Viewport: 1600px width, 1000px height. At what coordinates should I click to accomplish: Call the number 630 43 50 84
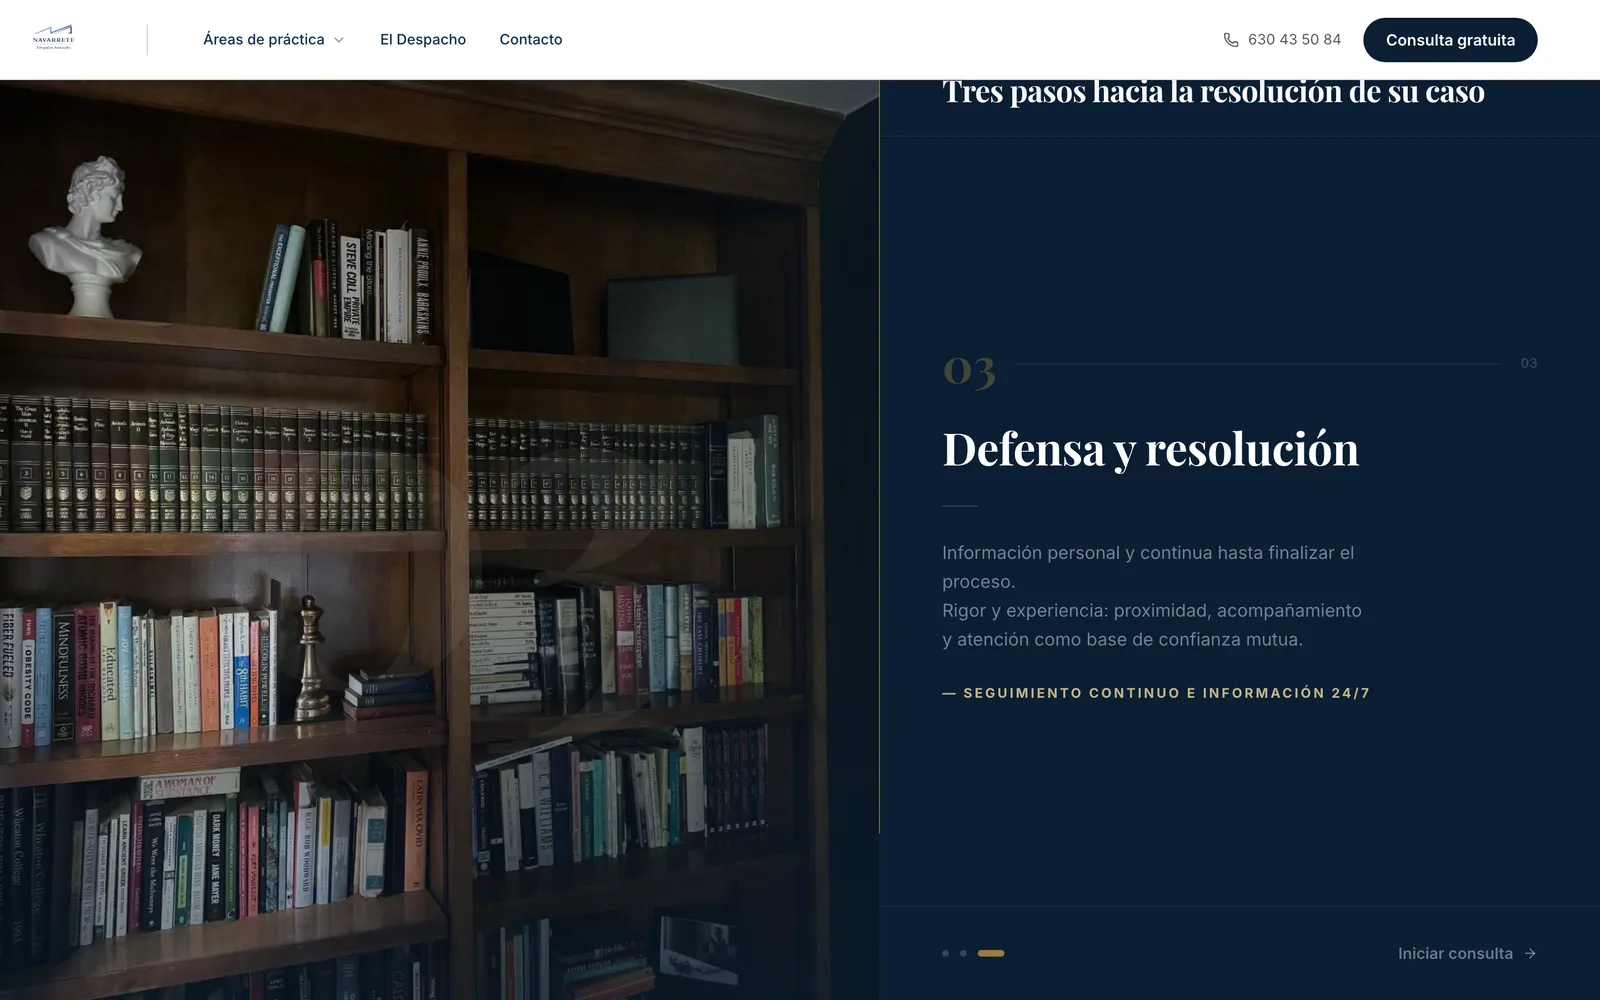[x=1294, y=40]
